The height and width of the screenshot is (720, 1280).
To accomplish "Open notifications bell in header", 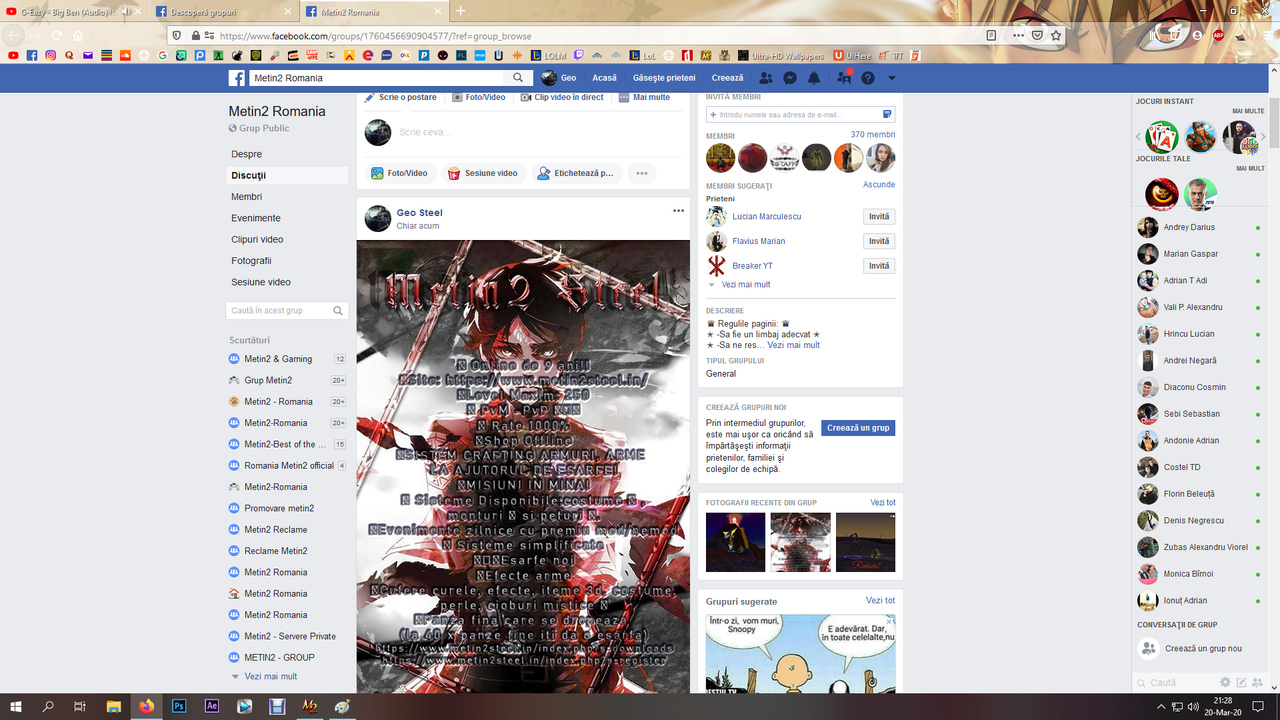I will click(x=814, y=78).
